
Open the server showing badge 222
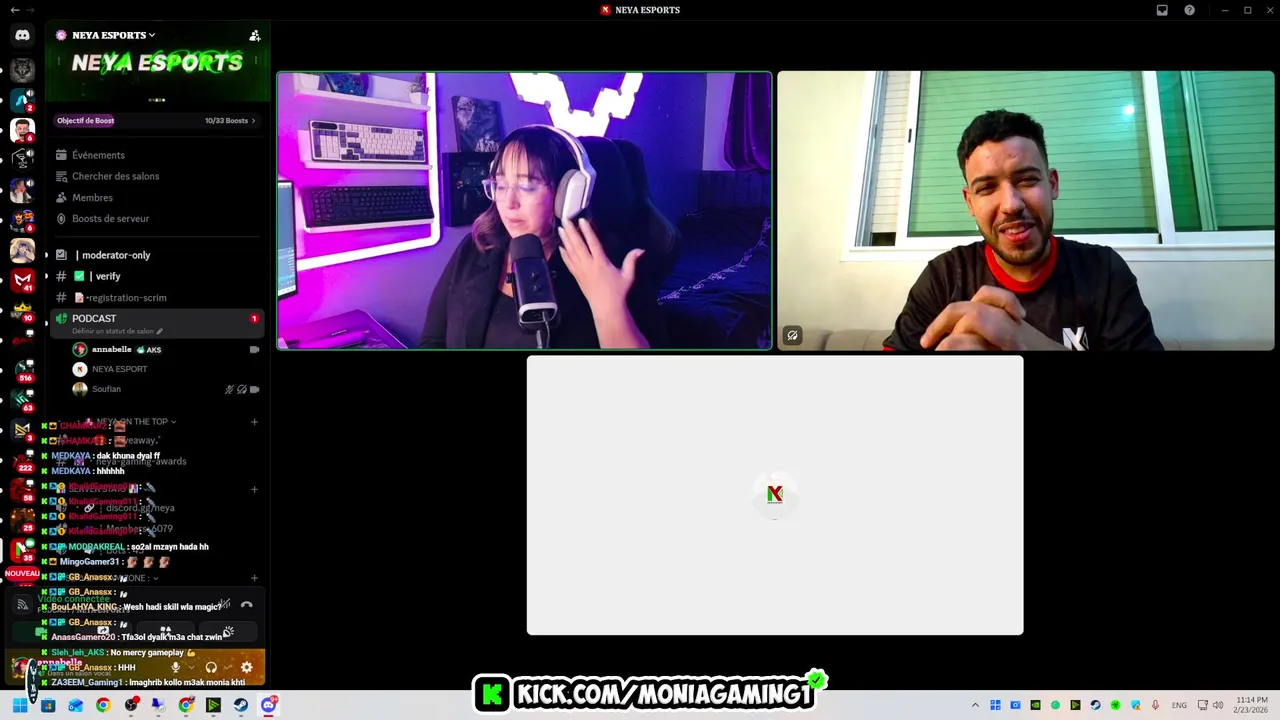pyautogui.click(x=22, y=461)
